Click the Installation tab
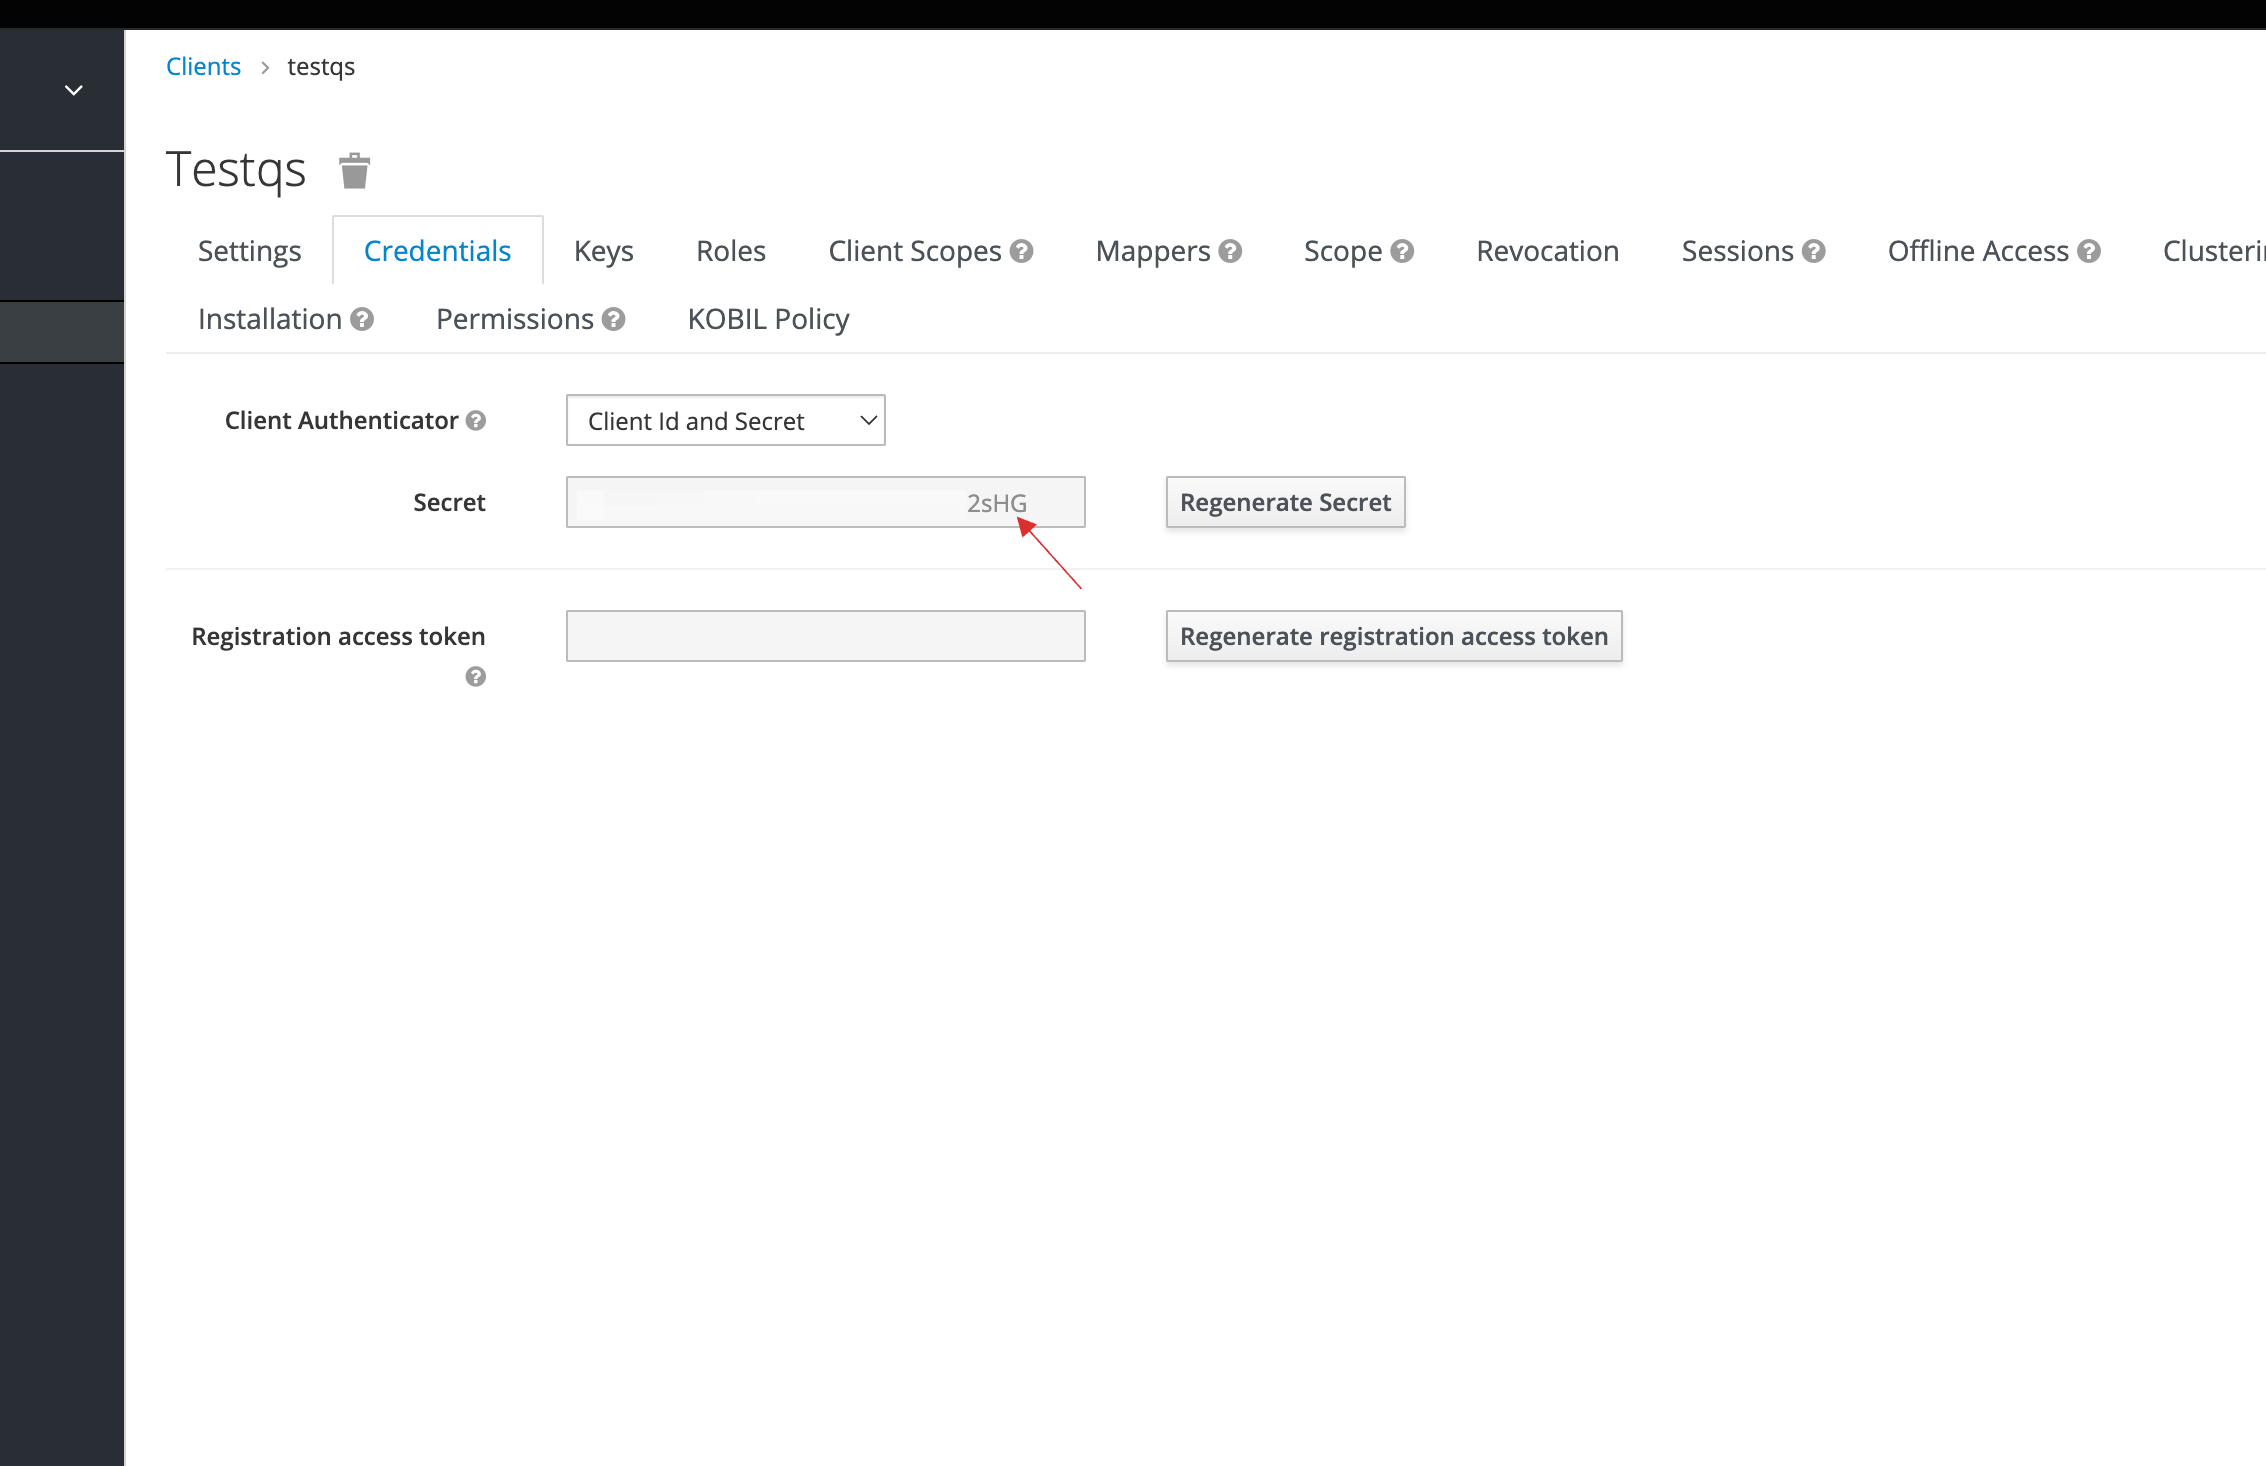 point(271,317)
